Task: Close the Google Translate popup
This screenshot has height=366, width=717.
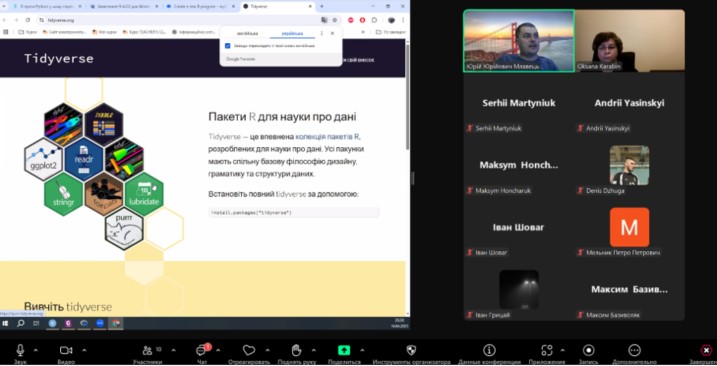Action: coord(332,33)
